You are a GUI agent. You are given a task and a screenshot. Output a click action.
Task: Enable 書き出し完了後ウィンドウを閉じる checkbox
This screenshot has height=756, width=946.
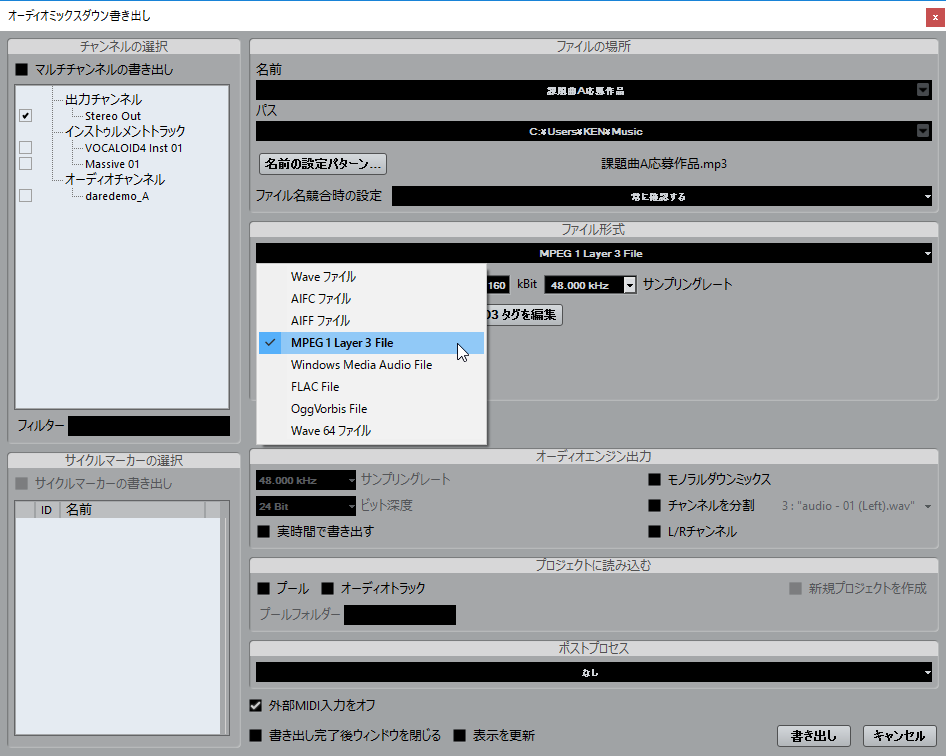(x=256, y=735)
